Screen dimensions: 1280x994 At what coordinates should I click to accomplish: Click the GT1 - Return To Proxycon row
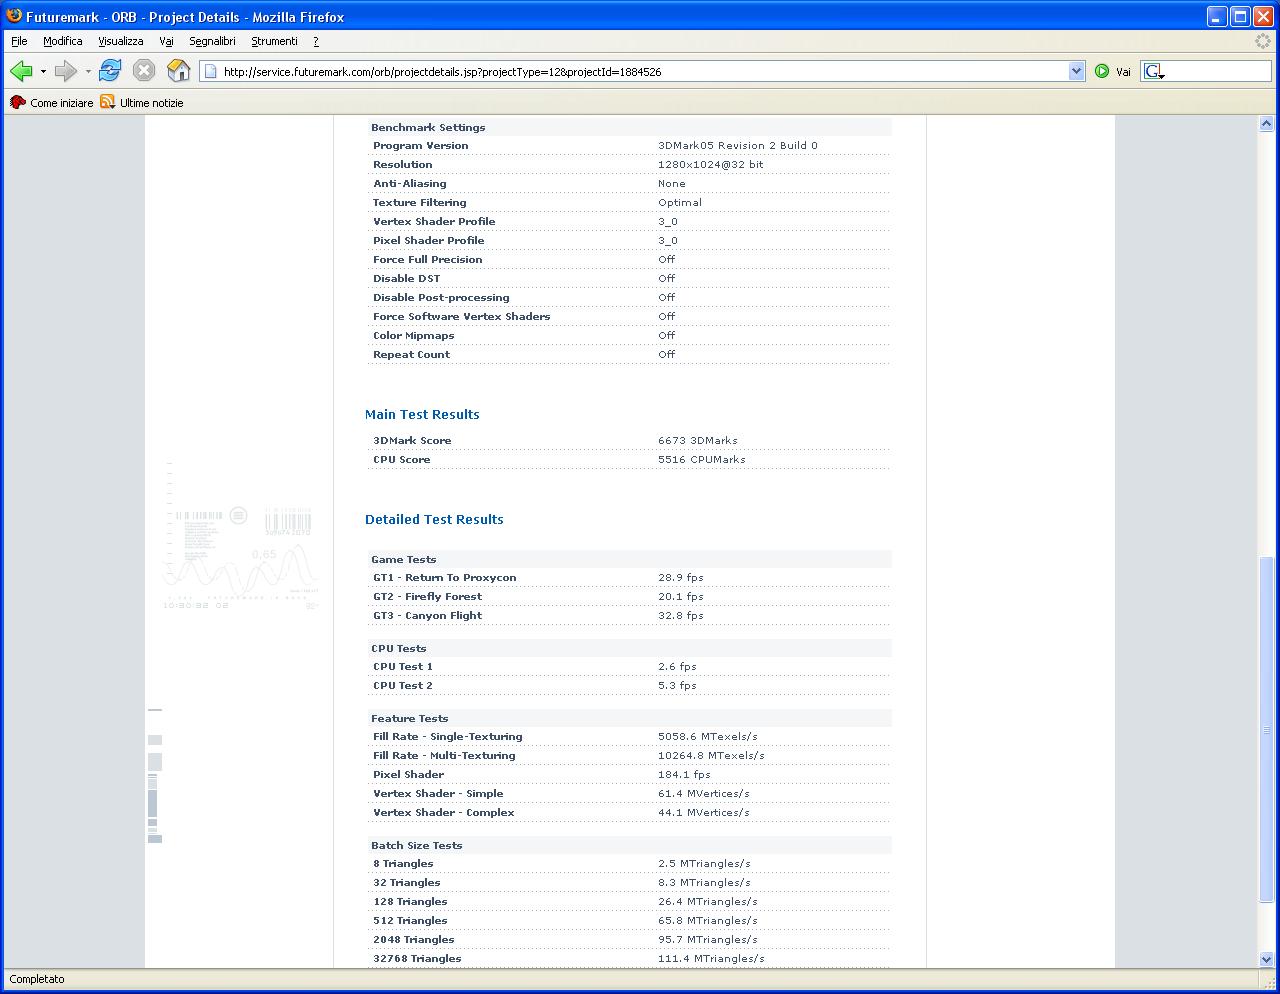point(630,577)
